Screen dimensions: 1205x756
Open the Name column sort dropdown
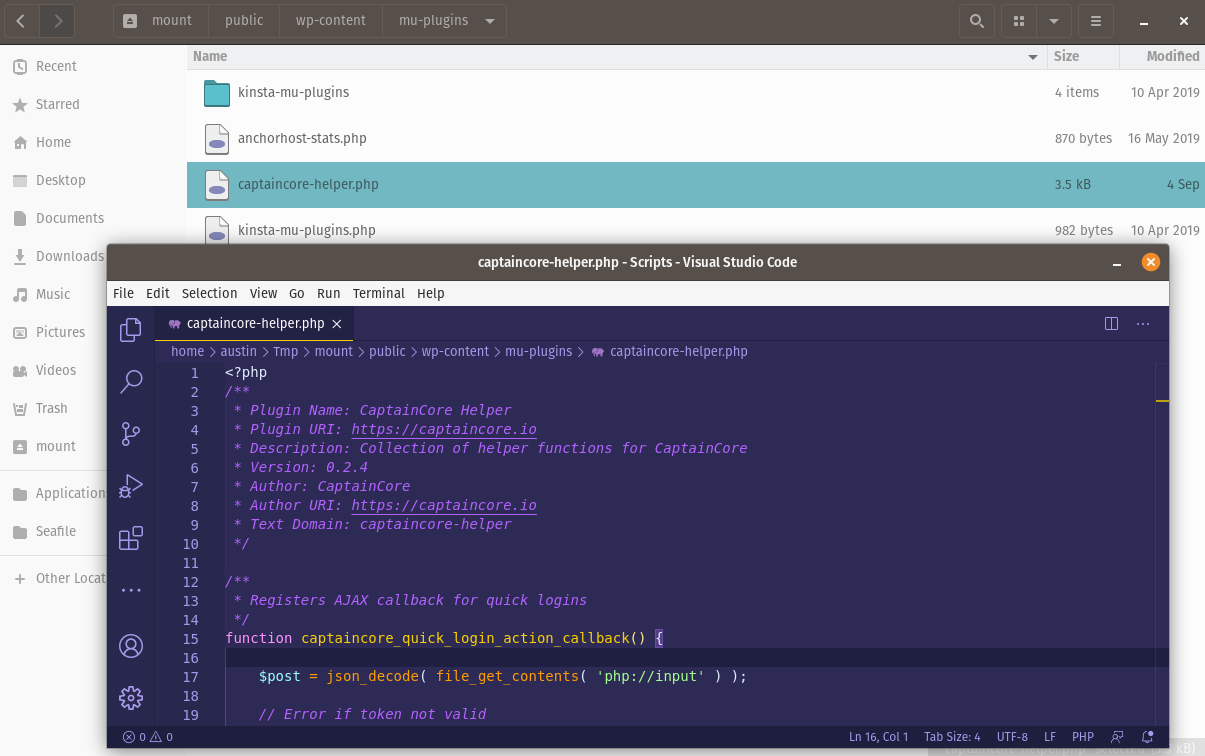point(1032,56)
